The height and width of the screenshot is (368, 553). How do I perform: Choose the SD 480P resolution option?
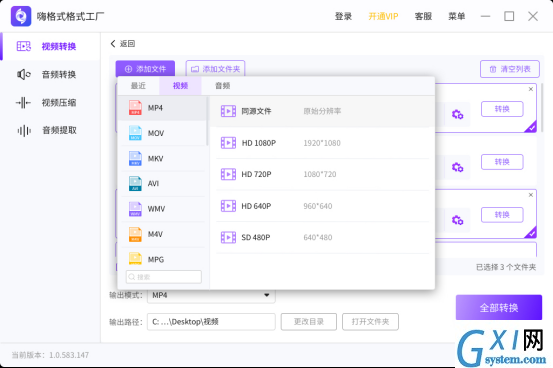323,237
